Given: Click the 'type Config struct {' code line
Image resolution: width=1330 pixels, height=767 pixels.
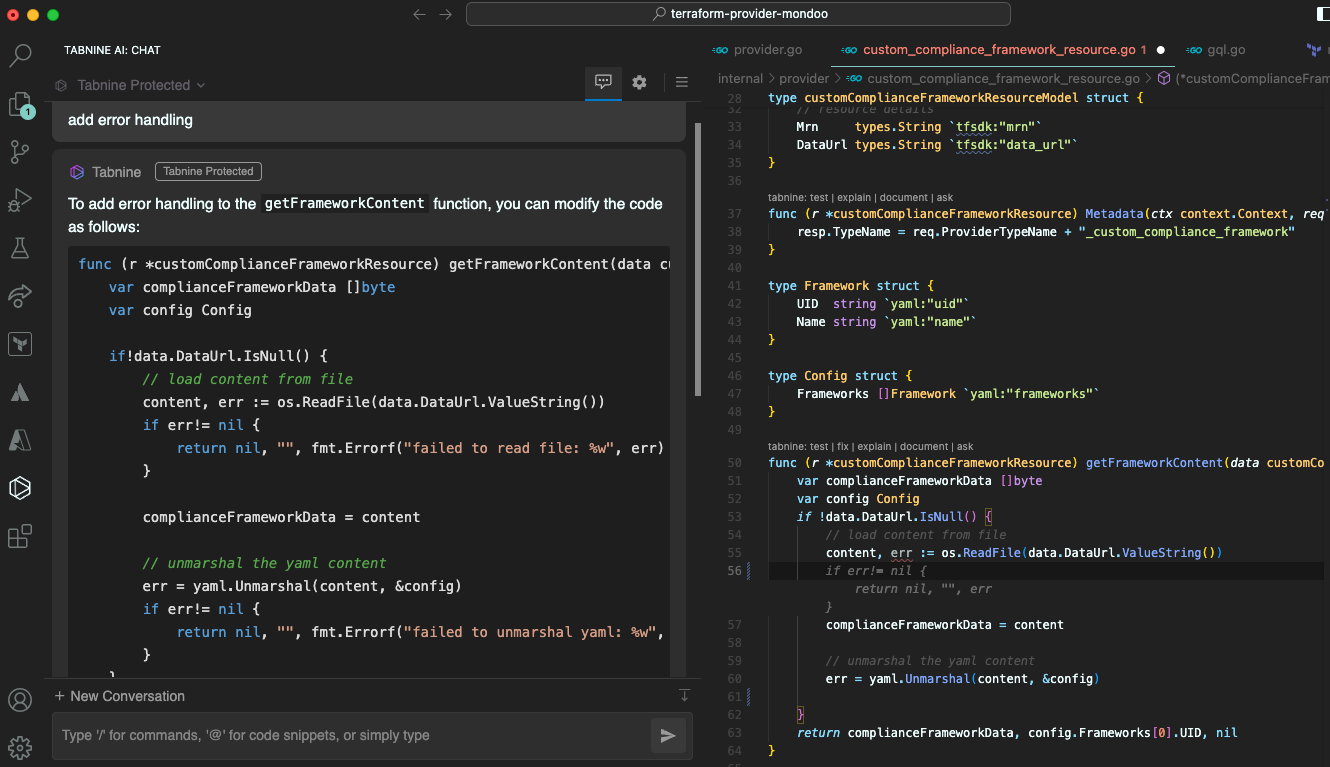Looking at the screenshot, I should click(x=840, y=376).
